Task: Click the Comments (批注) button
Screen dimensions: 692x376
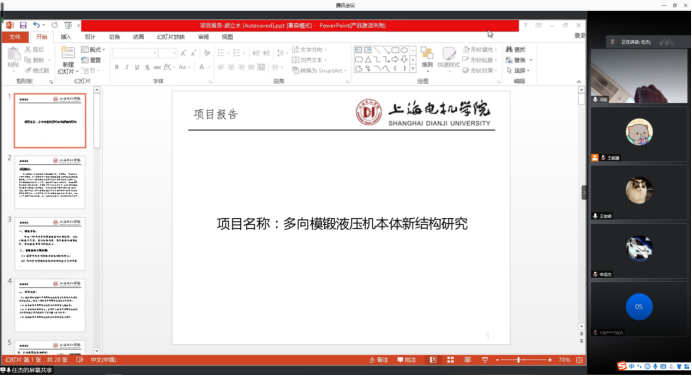Action: 406,360
